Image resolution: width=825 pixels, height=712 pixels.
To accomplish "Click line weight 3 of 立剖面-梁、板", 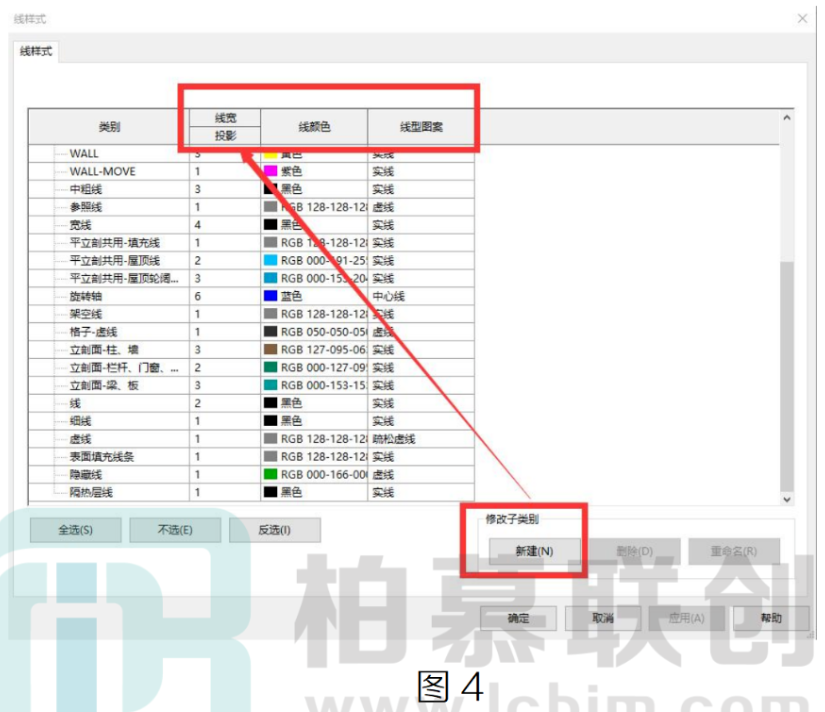I will point(225,385).
